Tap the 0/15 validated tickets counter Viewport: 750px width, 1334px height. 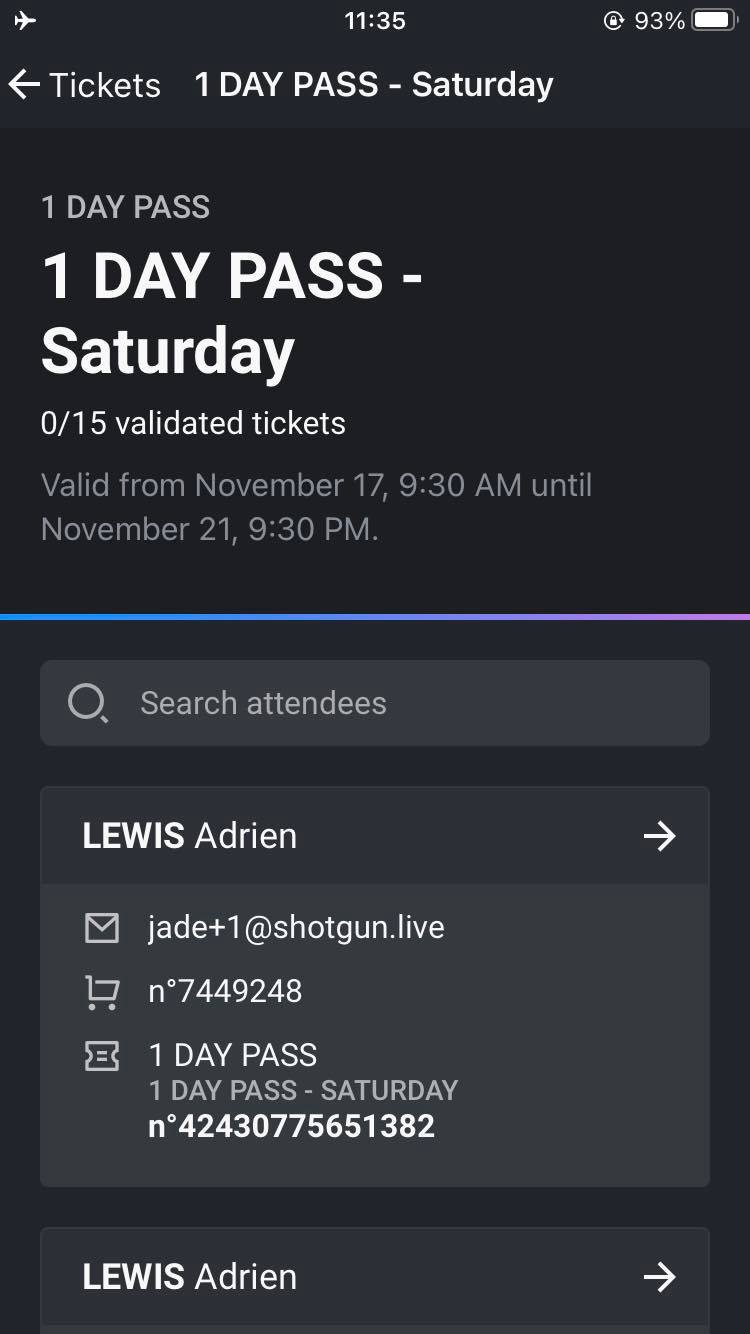pos(193,423)
